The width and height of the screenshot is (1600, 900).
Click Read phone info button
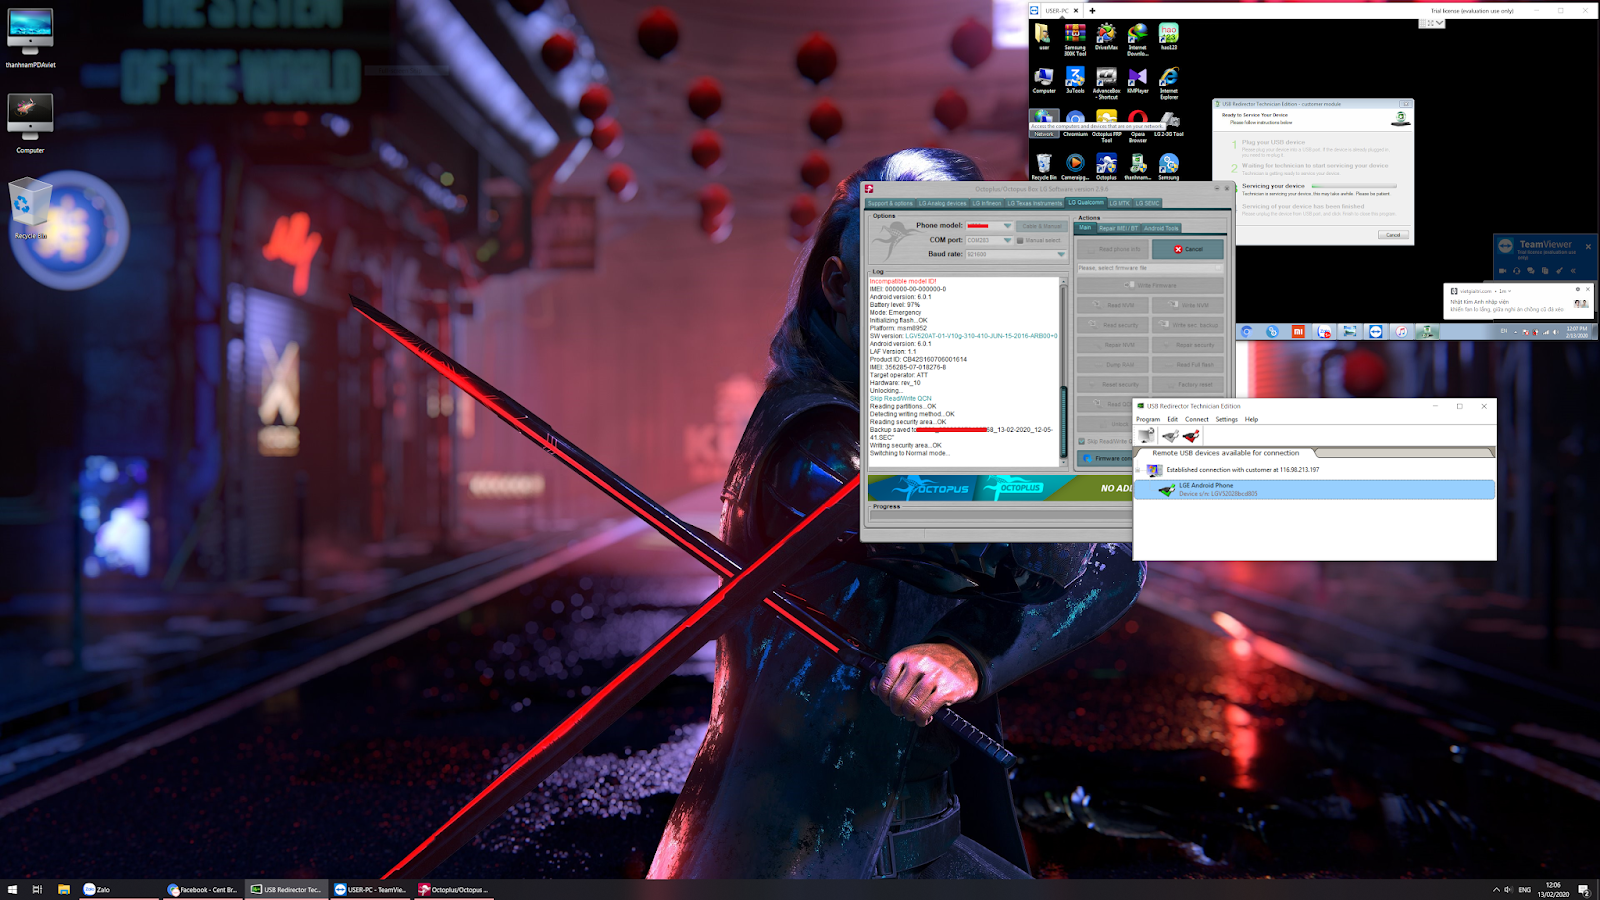1112,249
